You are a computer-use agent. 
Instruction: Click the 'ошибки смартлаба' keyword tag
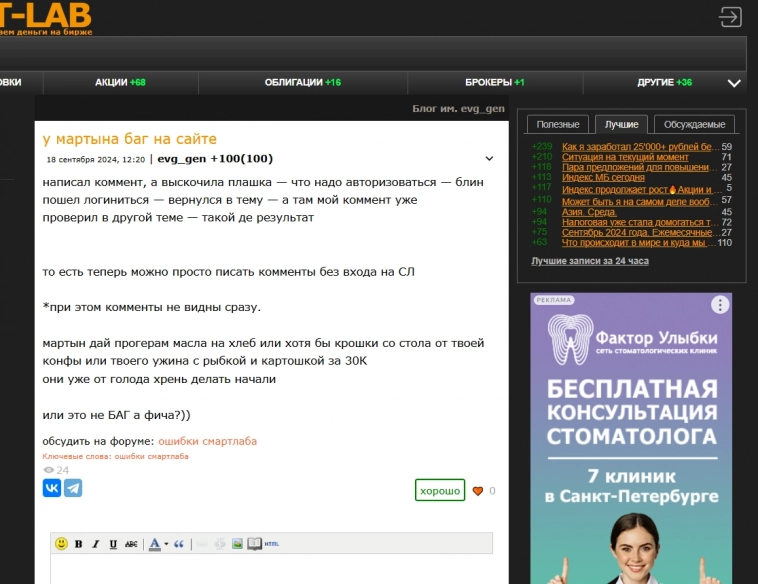pyautogui.click(x=151, y=456)
